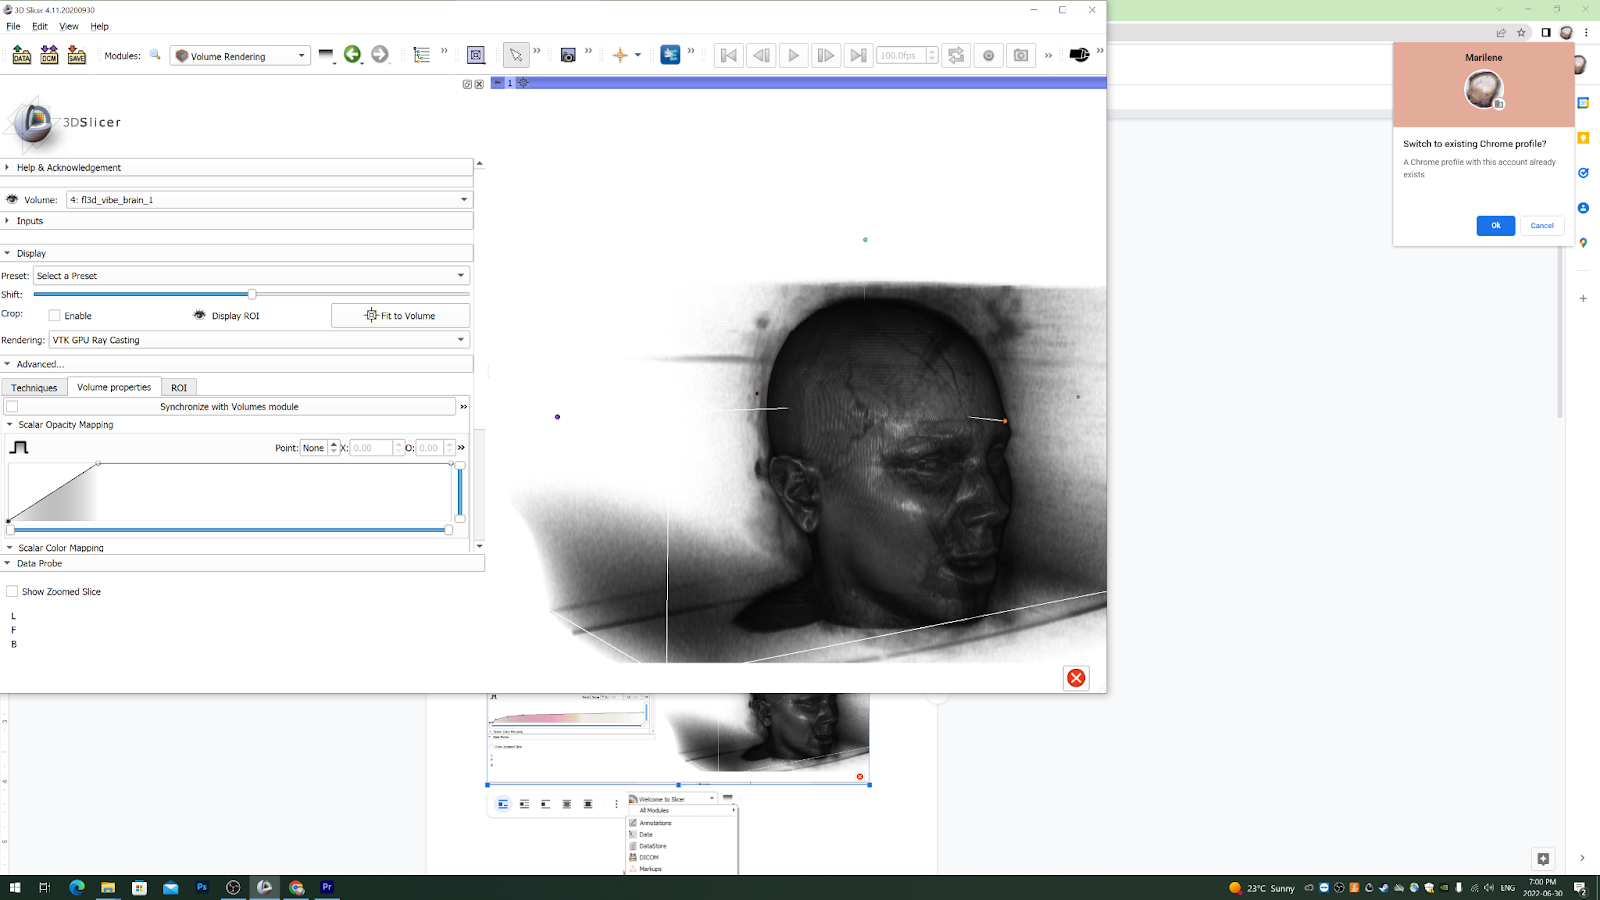
Task: Go to previous module with green back arrow
Action: click(x=352, y=55)
